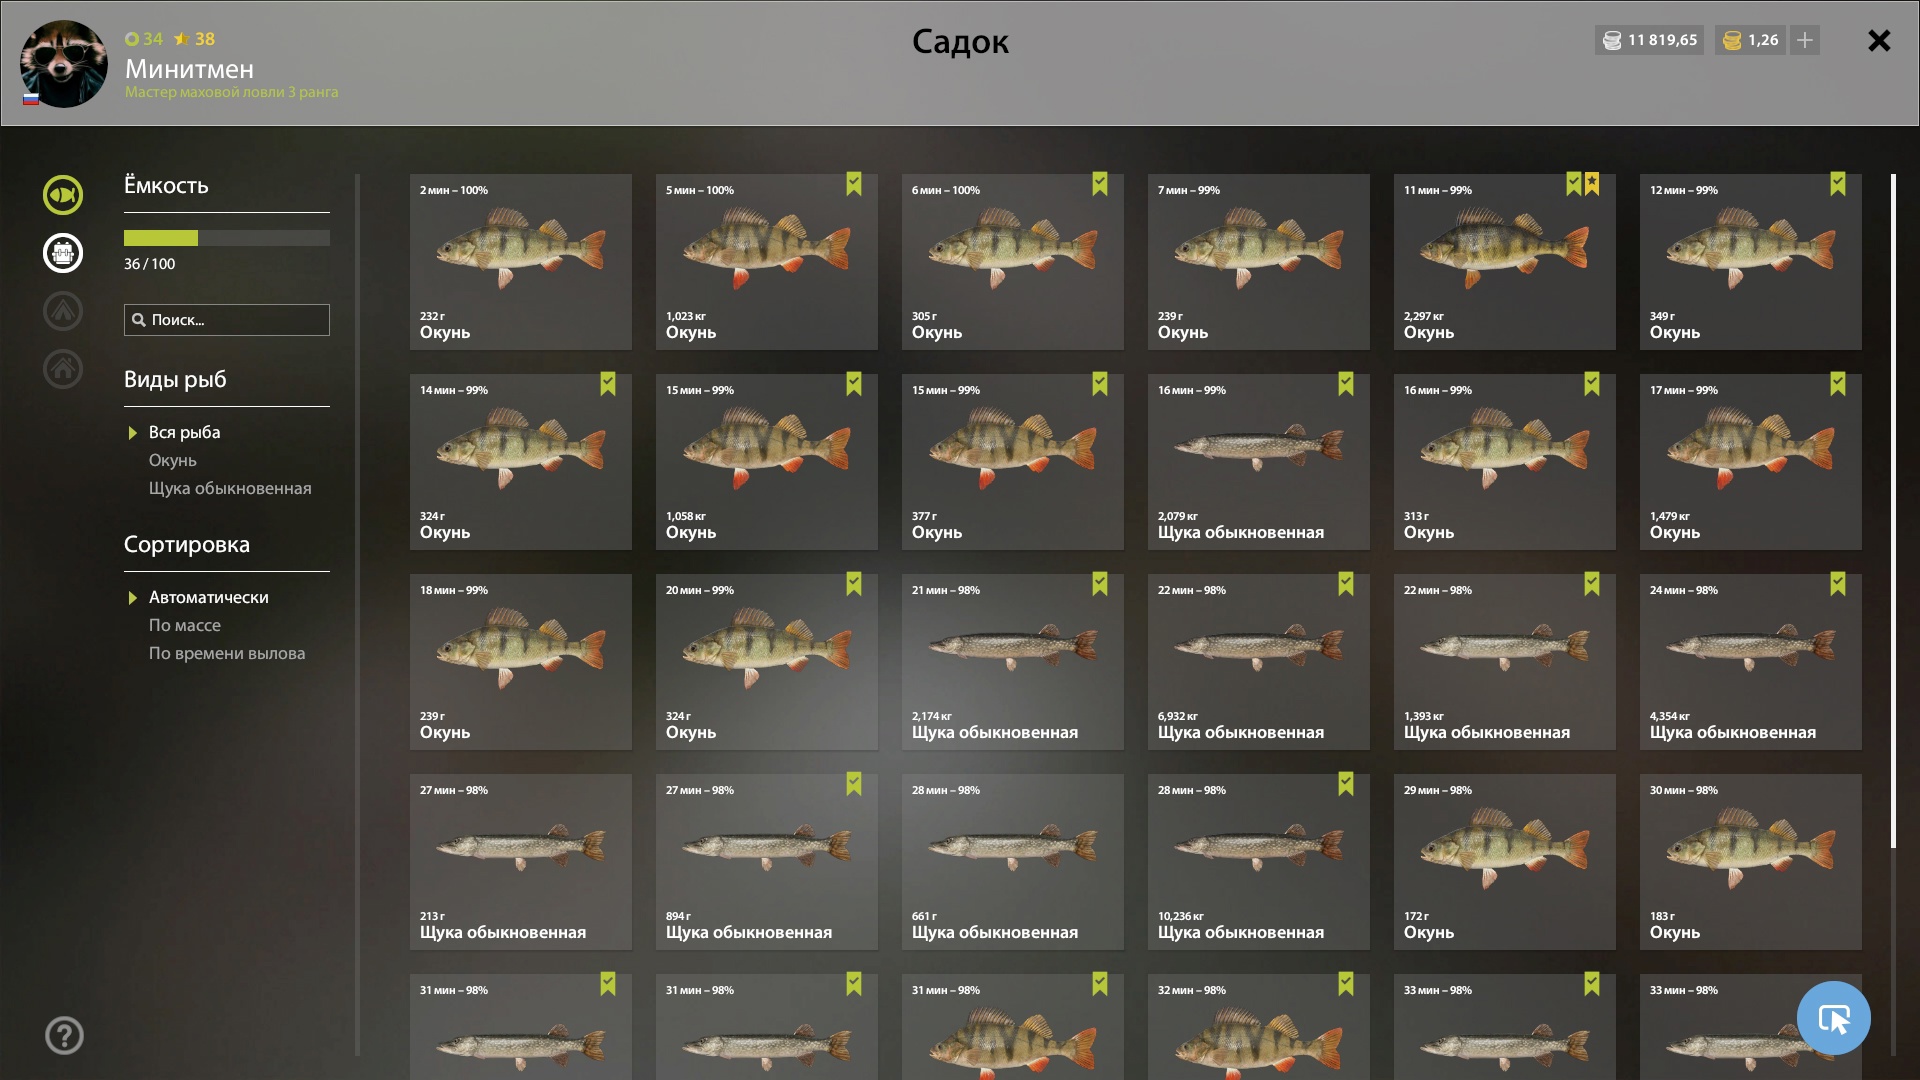The height and width of the screenshot is (1080, 1920).
Task: Sort fish По времени вылова
Action: pos(227,653)
